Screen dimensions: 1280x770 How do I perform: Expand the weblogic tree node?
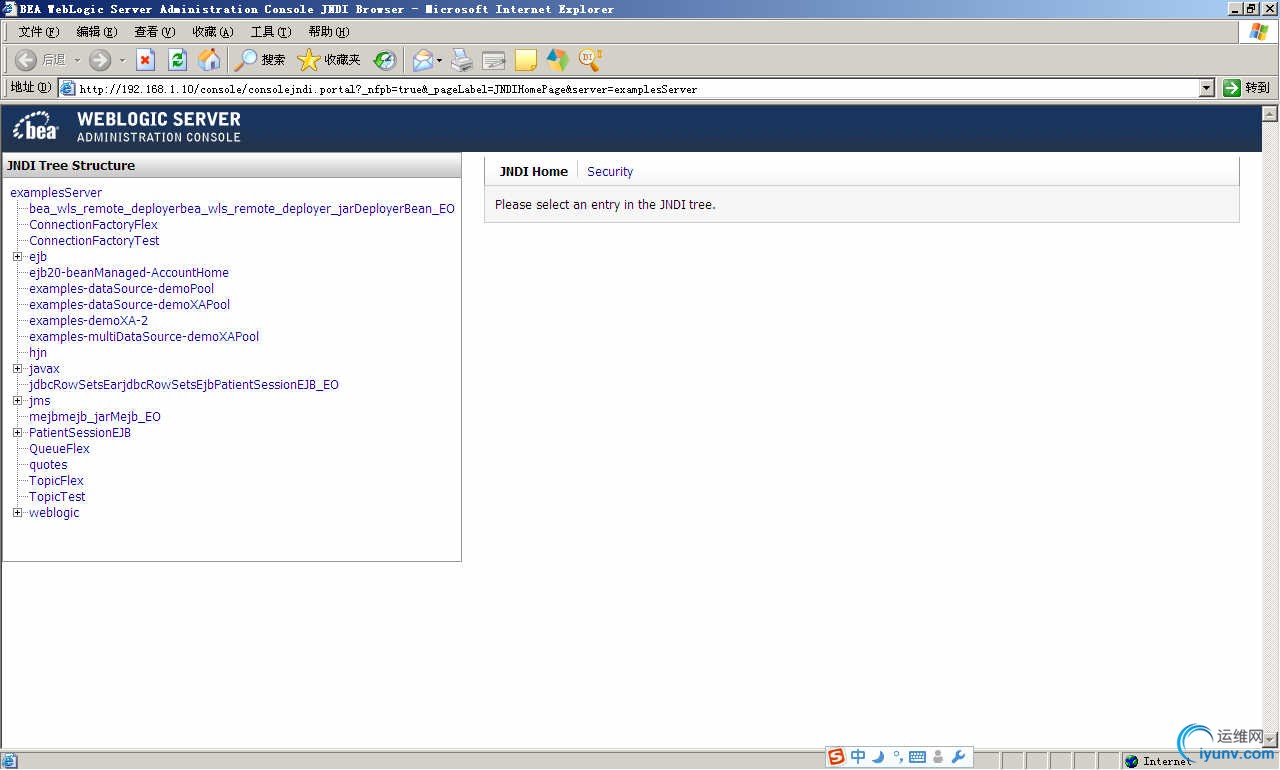(17, 513)
